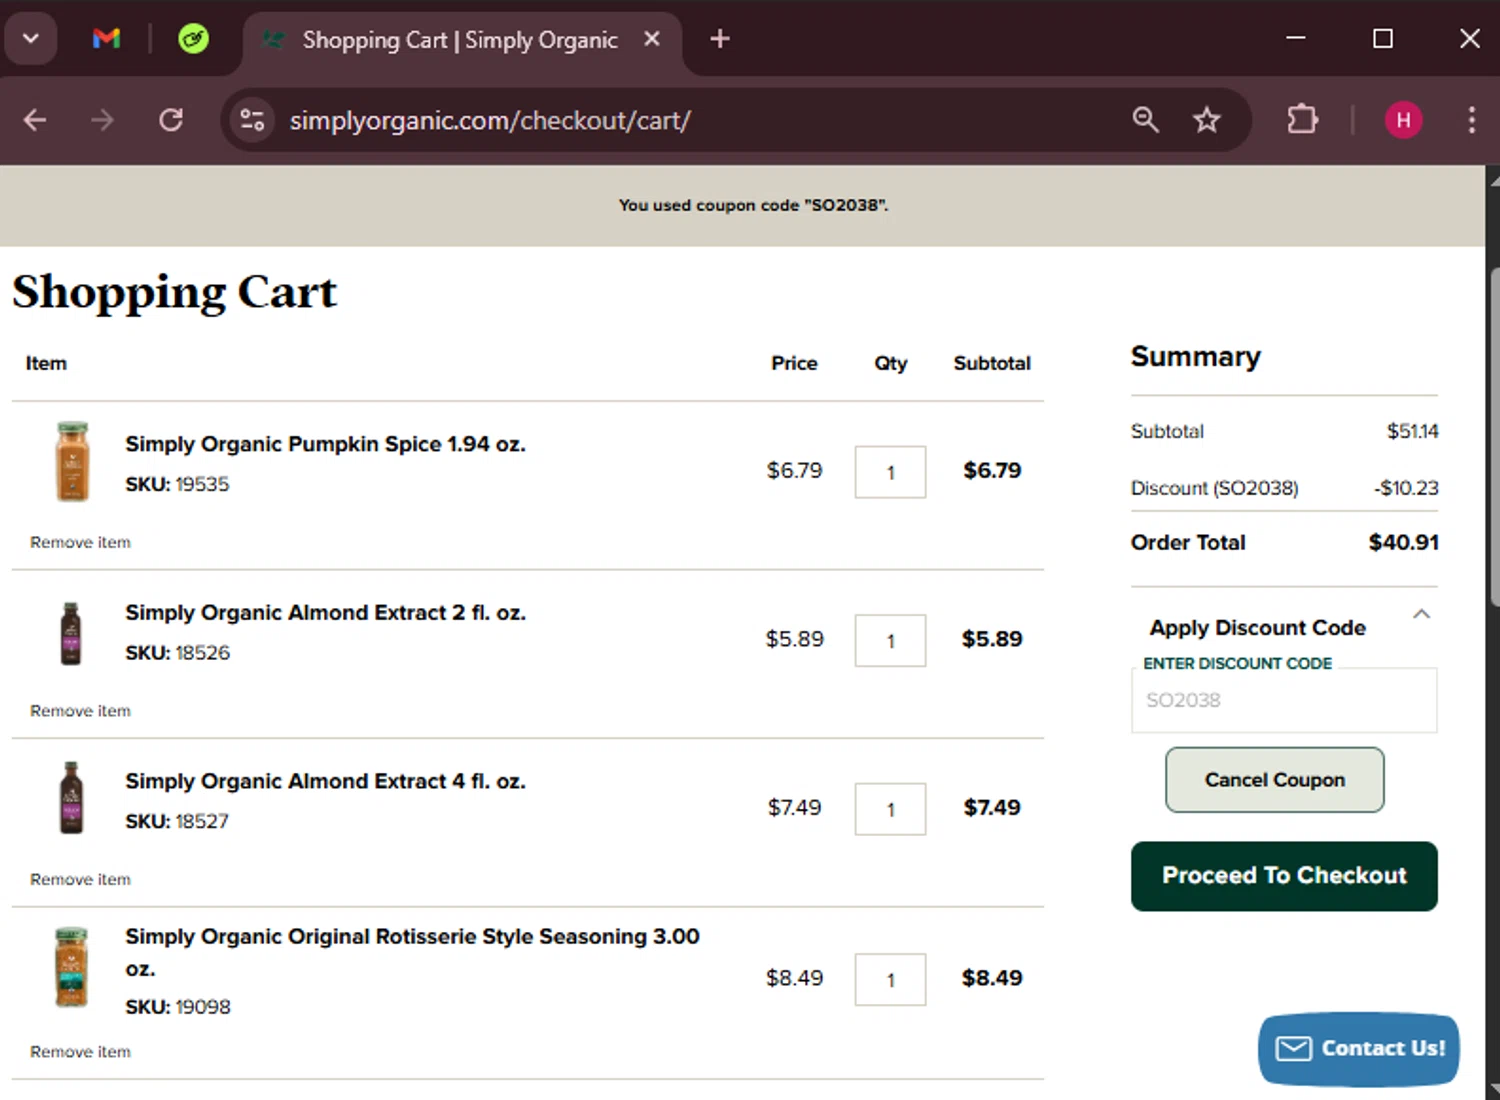Open Simply Organic Pumpkin Spice 1.94 oz. link
Screen dimensions: 1500x1100
(325, 444)
